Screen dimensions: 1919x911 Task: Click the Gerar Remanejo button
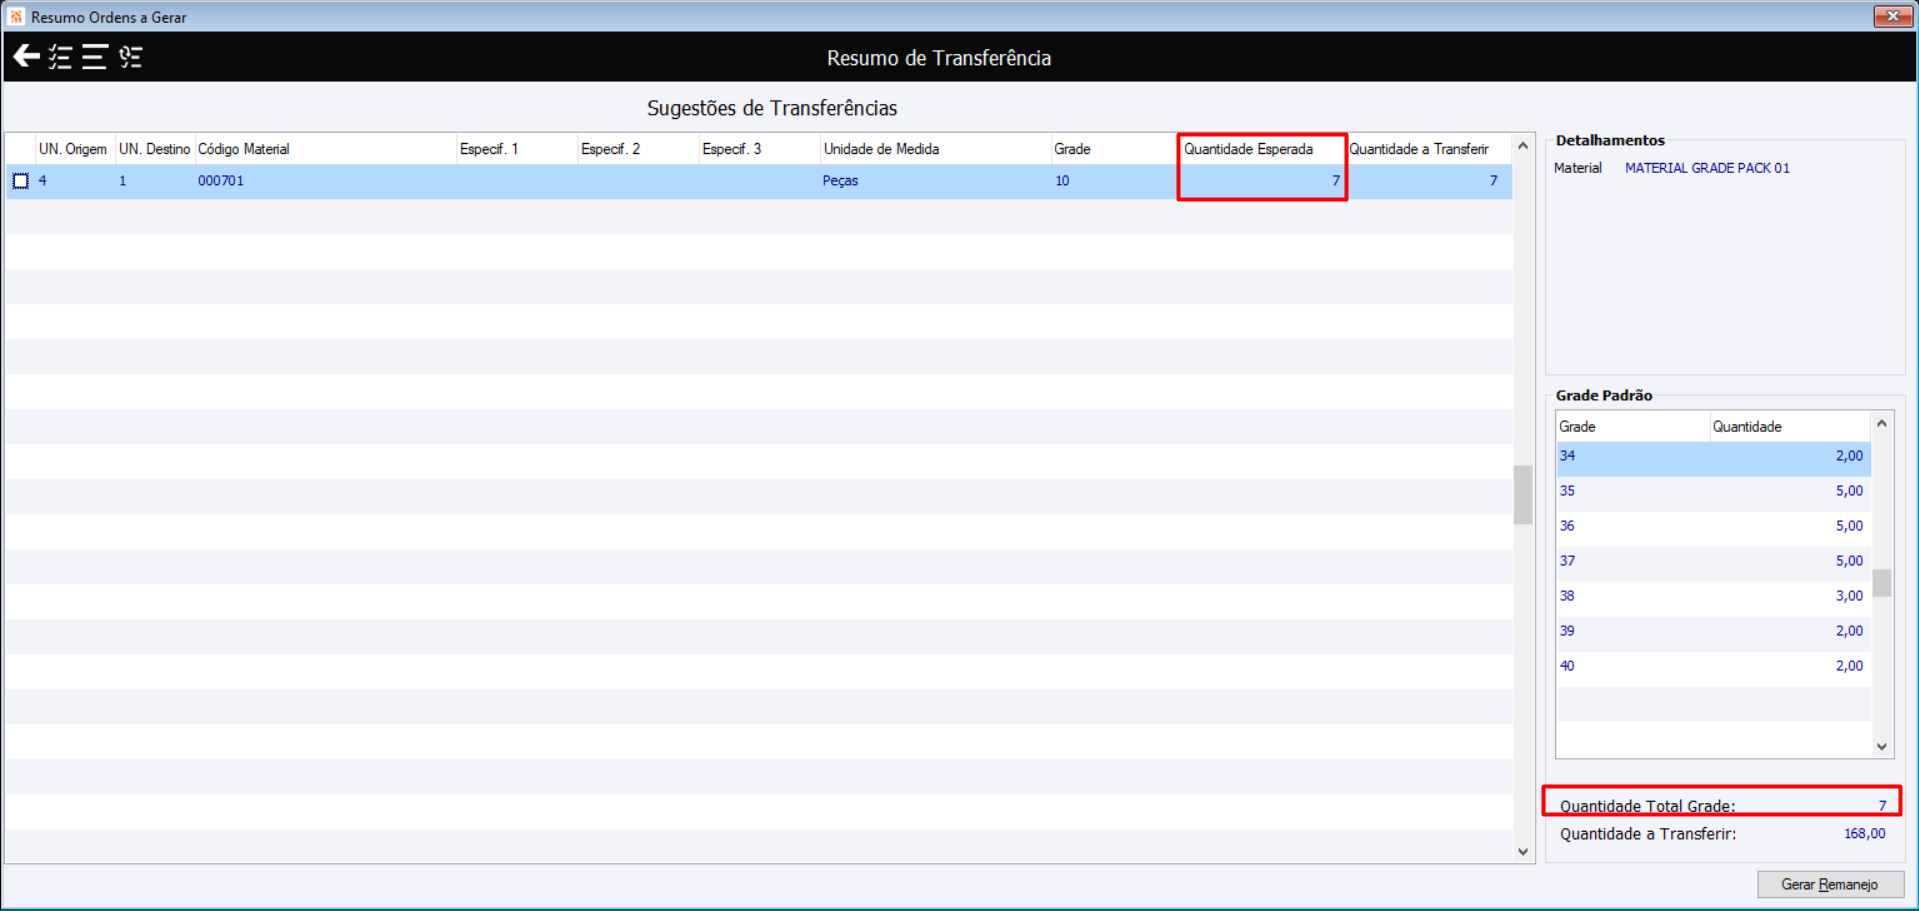1830,884
